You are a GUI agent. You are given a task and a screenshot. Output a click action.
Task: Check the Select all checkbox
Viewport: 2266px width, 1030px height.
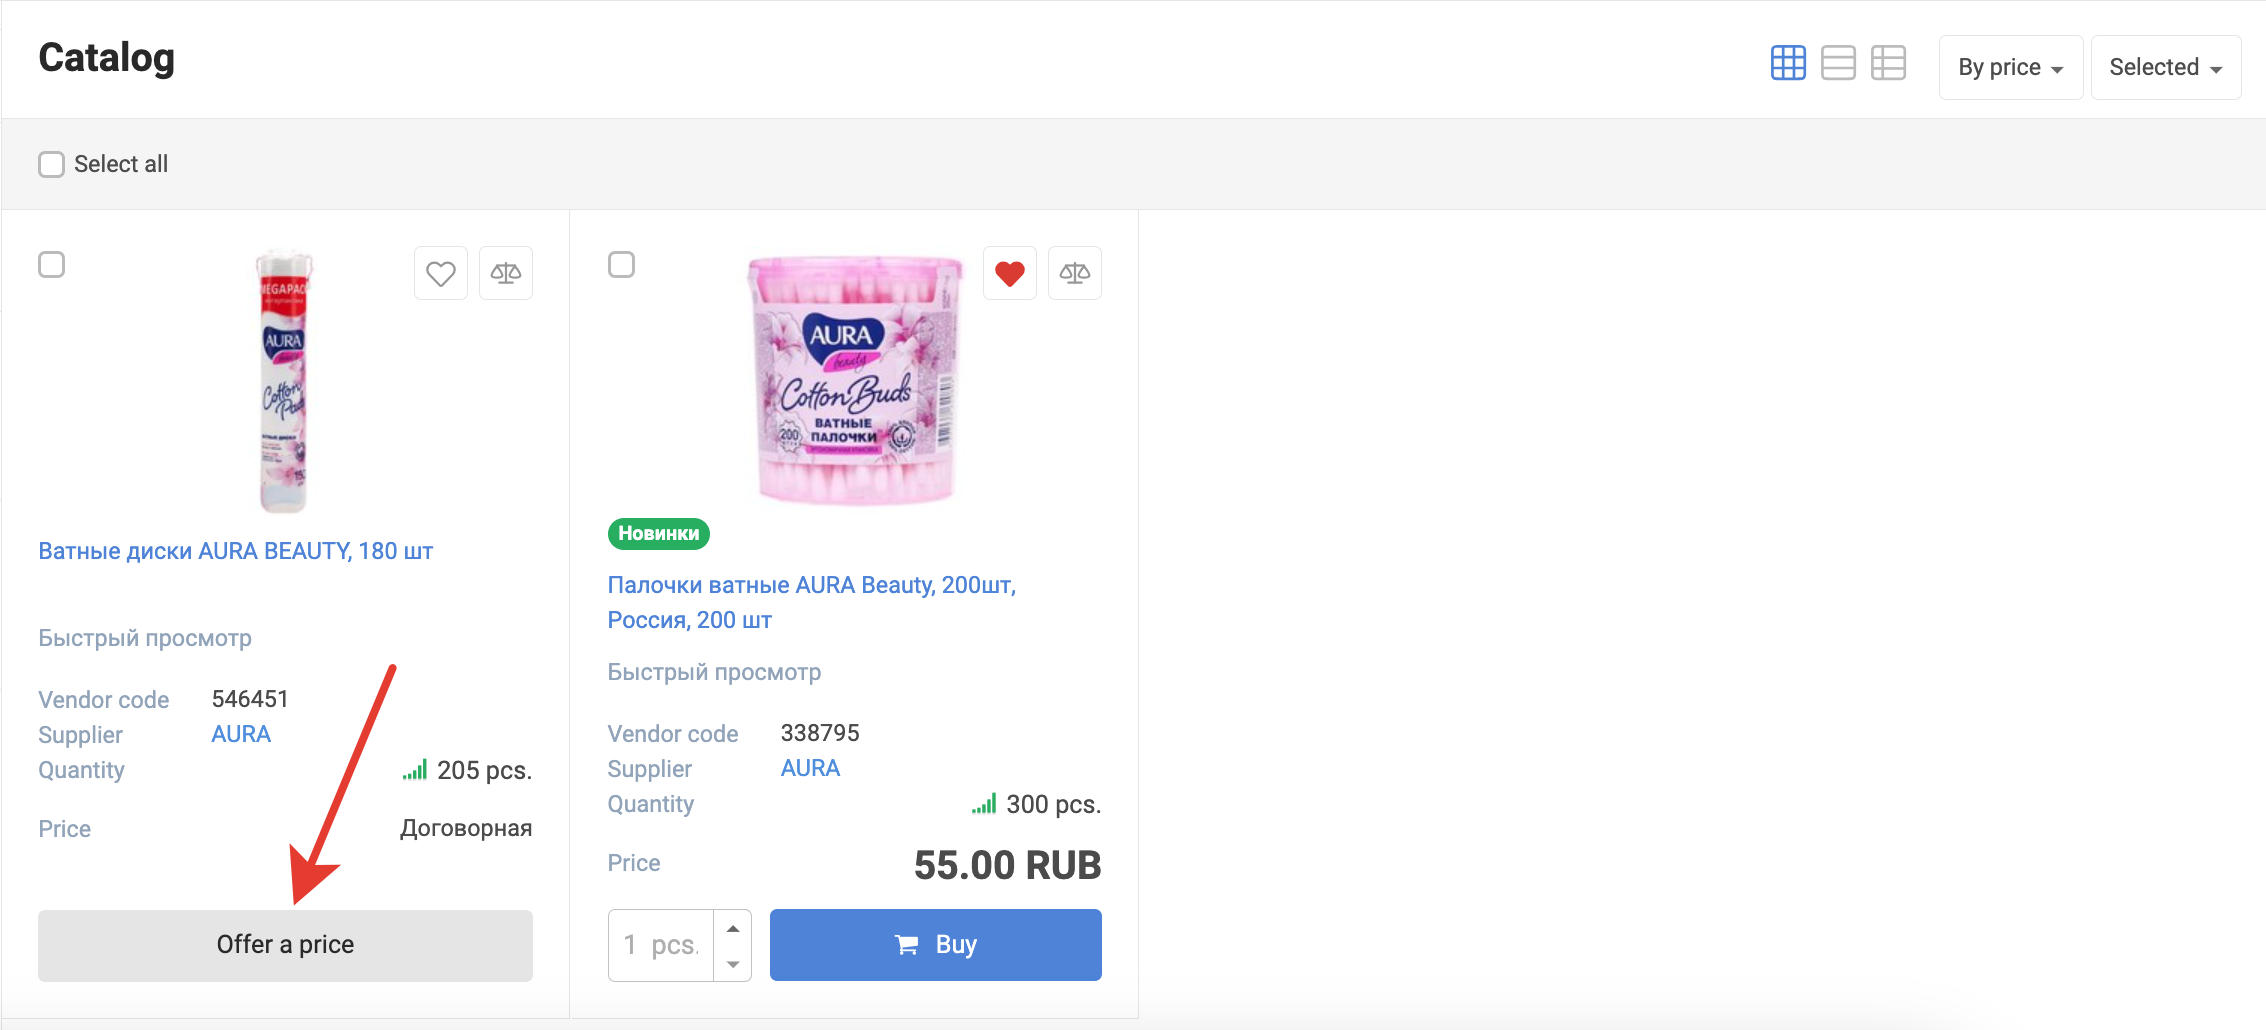click(x=51, y=164)
